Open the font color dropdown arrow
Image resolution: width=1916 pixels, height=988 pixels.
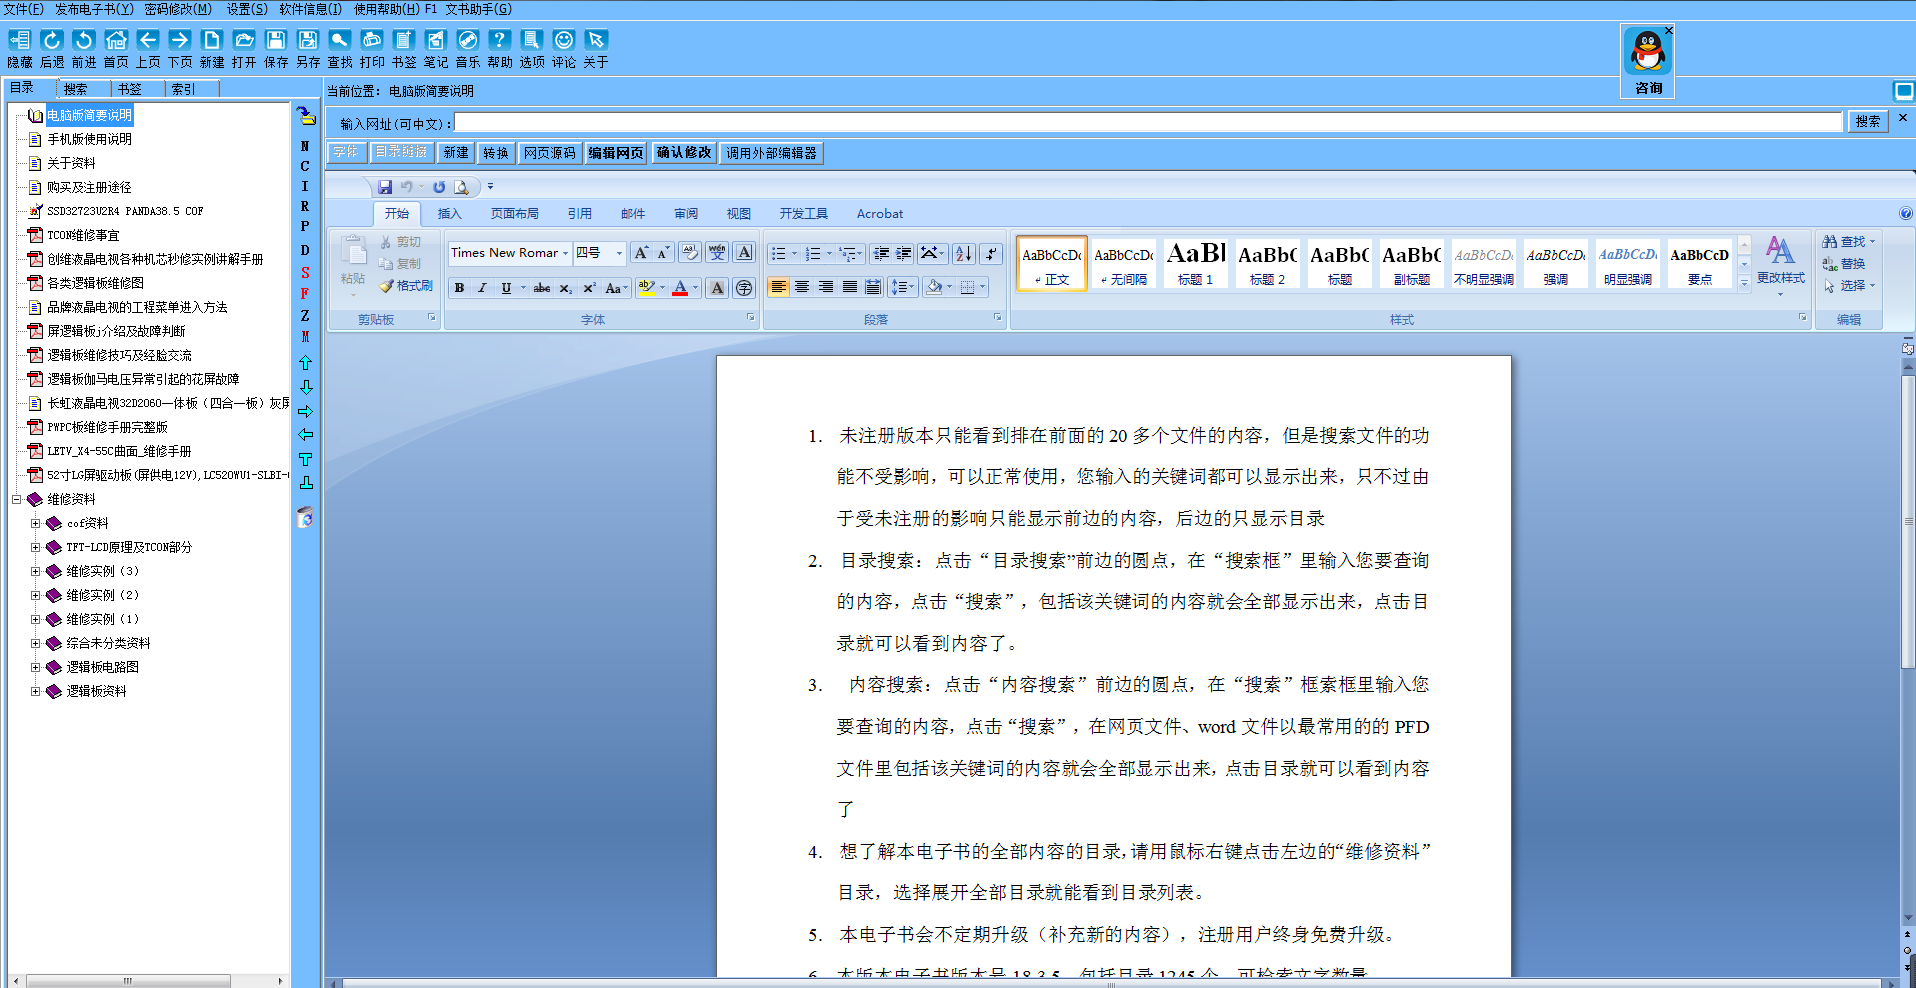click(695, 288)
